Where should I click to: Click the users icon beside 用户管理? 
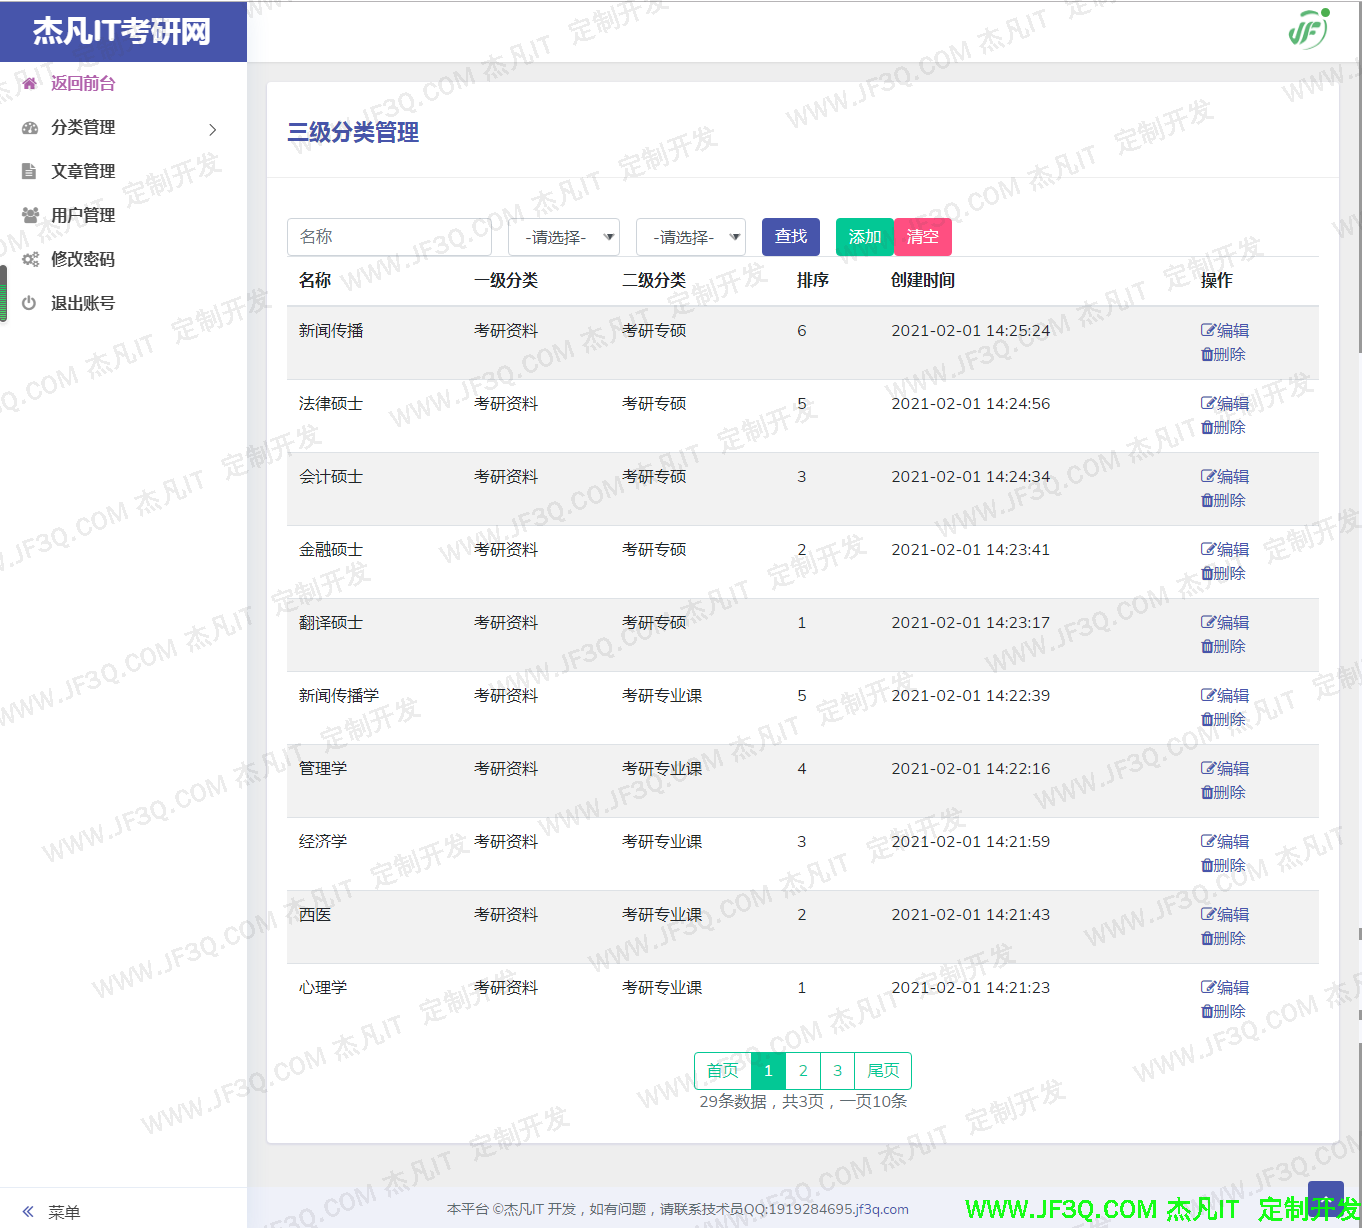click(x=30, y=216)
